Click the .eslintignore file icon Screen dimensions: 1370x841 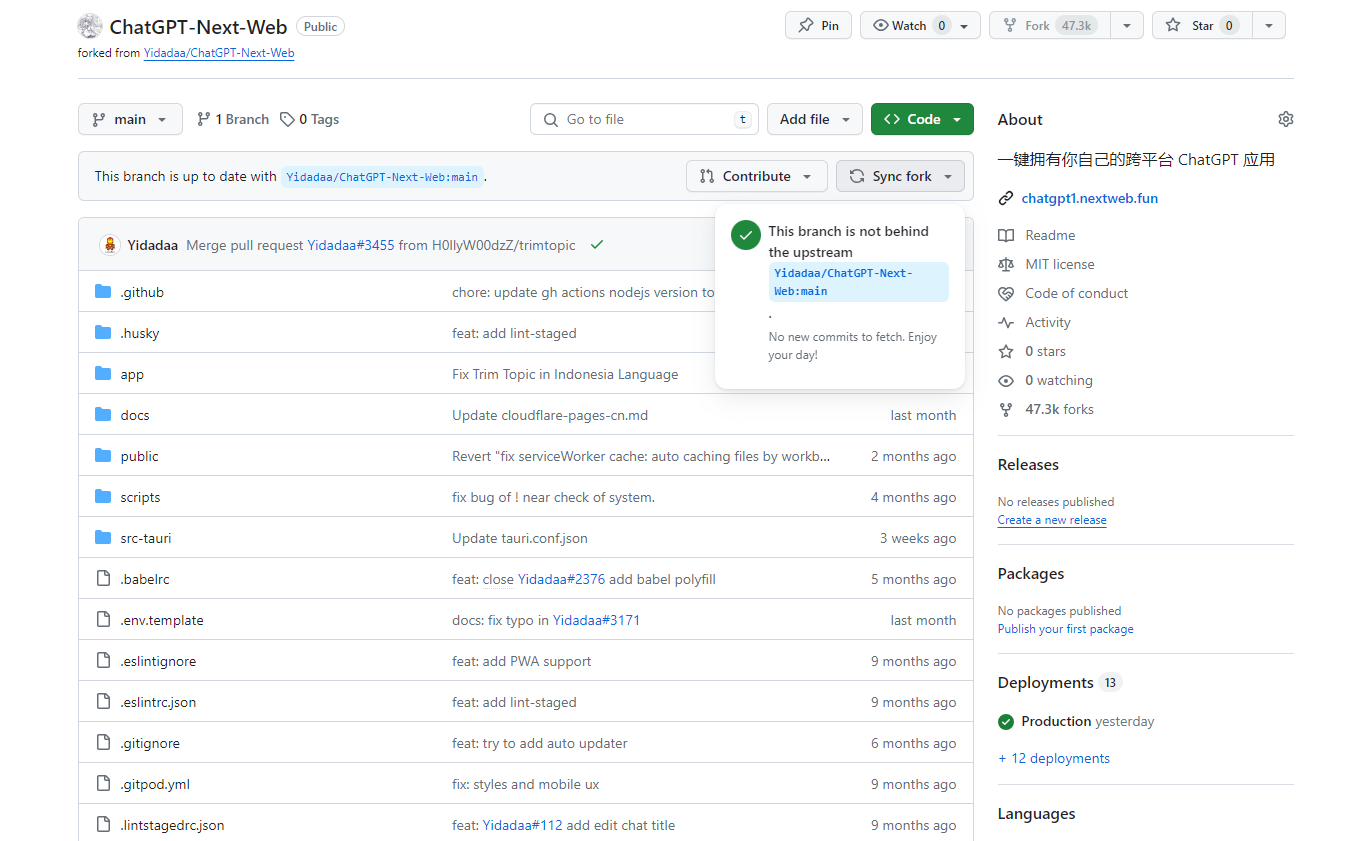pyautogui.click(x=103, y=661)
